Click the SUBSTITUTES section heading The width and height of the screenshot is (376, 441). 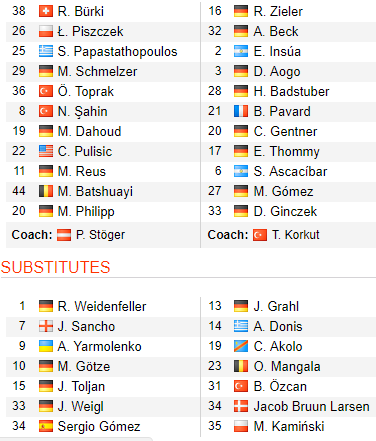click(55, 267)
